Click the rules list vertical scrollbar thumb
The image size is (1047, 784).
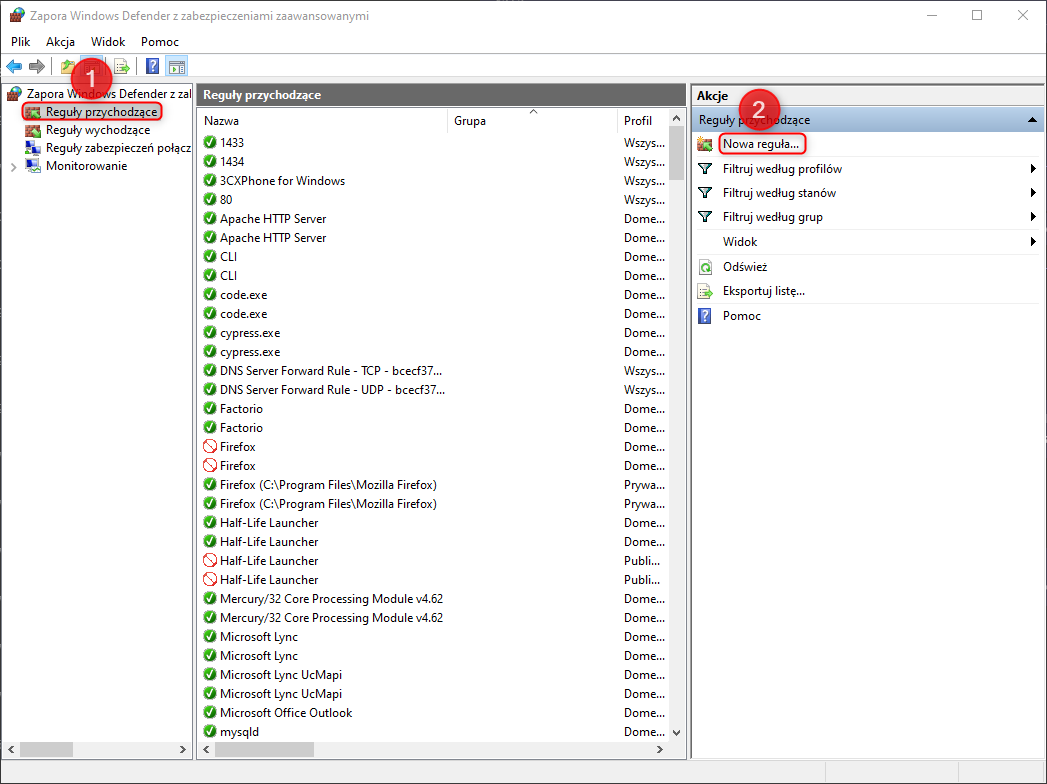click(676, 153)
